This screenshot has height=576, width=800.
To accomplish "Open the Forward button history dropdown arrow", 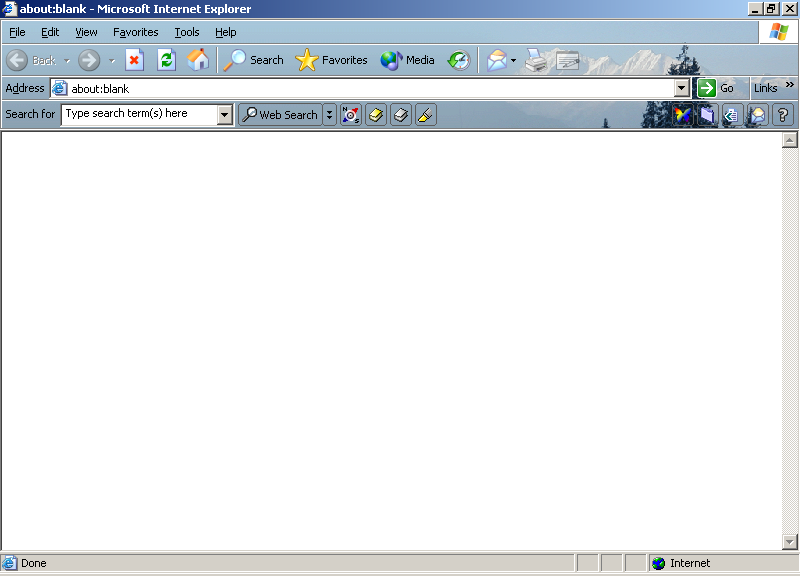I will (112, 61).
